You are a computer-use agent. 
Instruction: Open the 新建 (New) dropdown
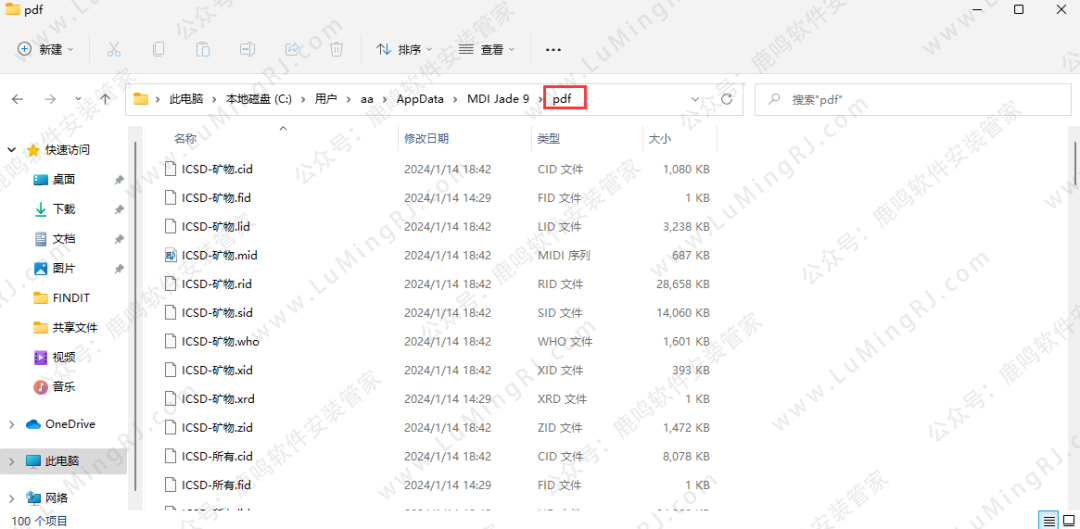(45, 49)
